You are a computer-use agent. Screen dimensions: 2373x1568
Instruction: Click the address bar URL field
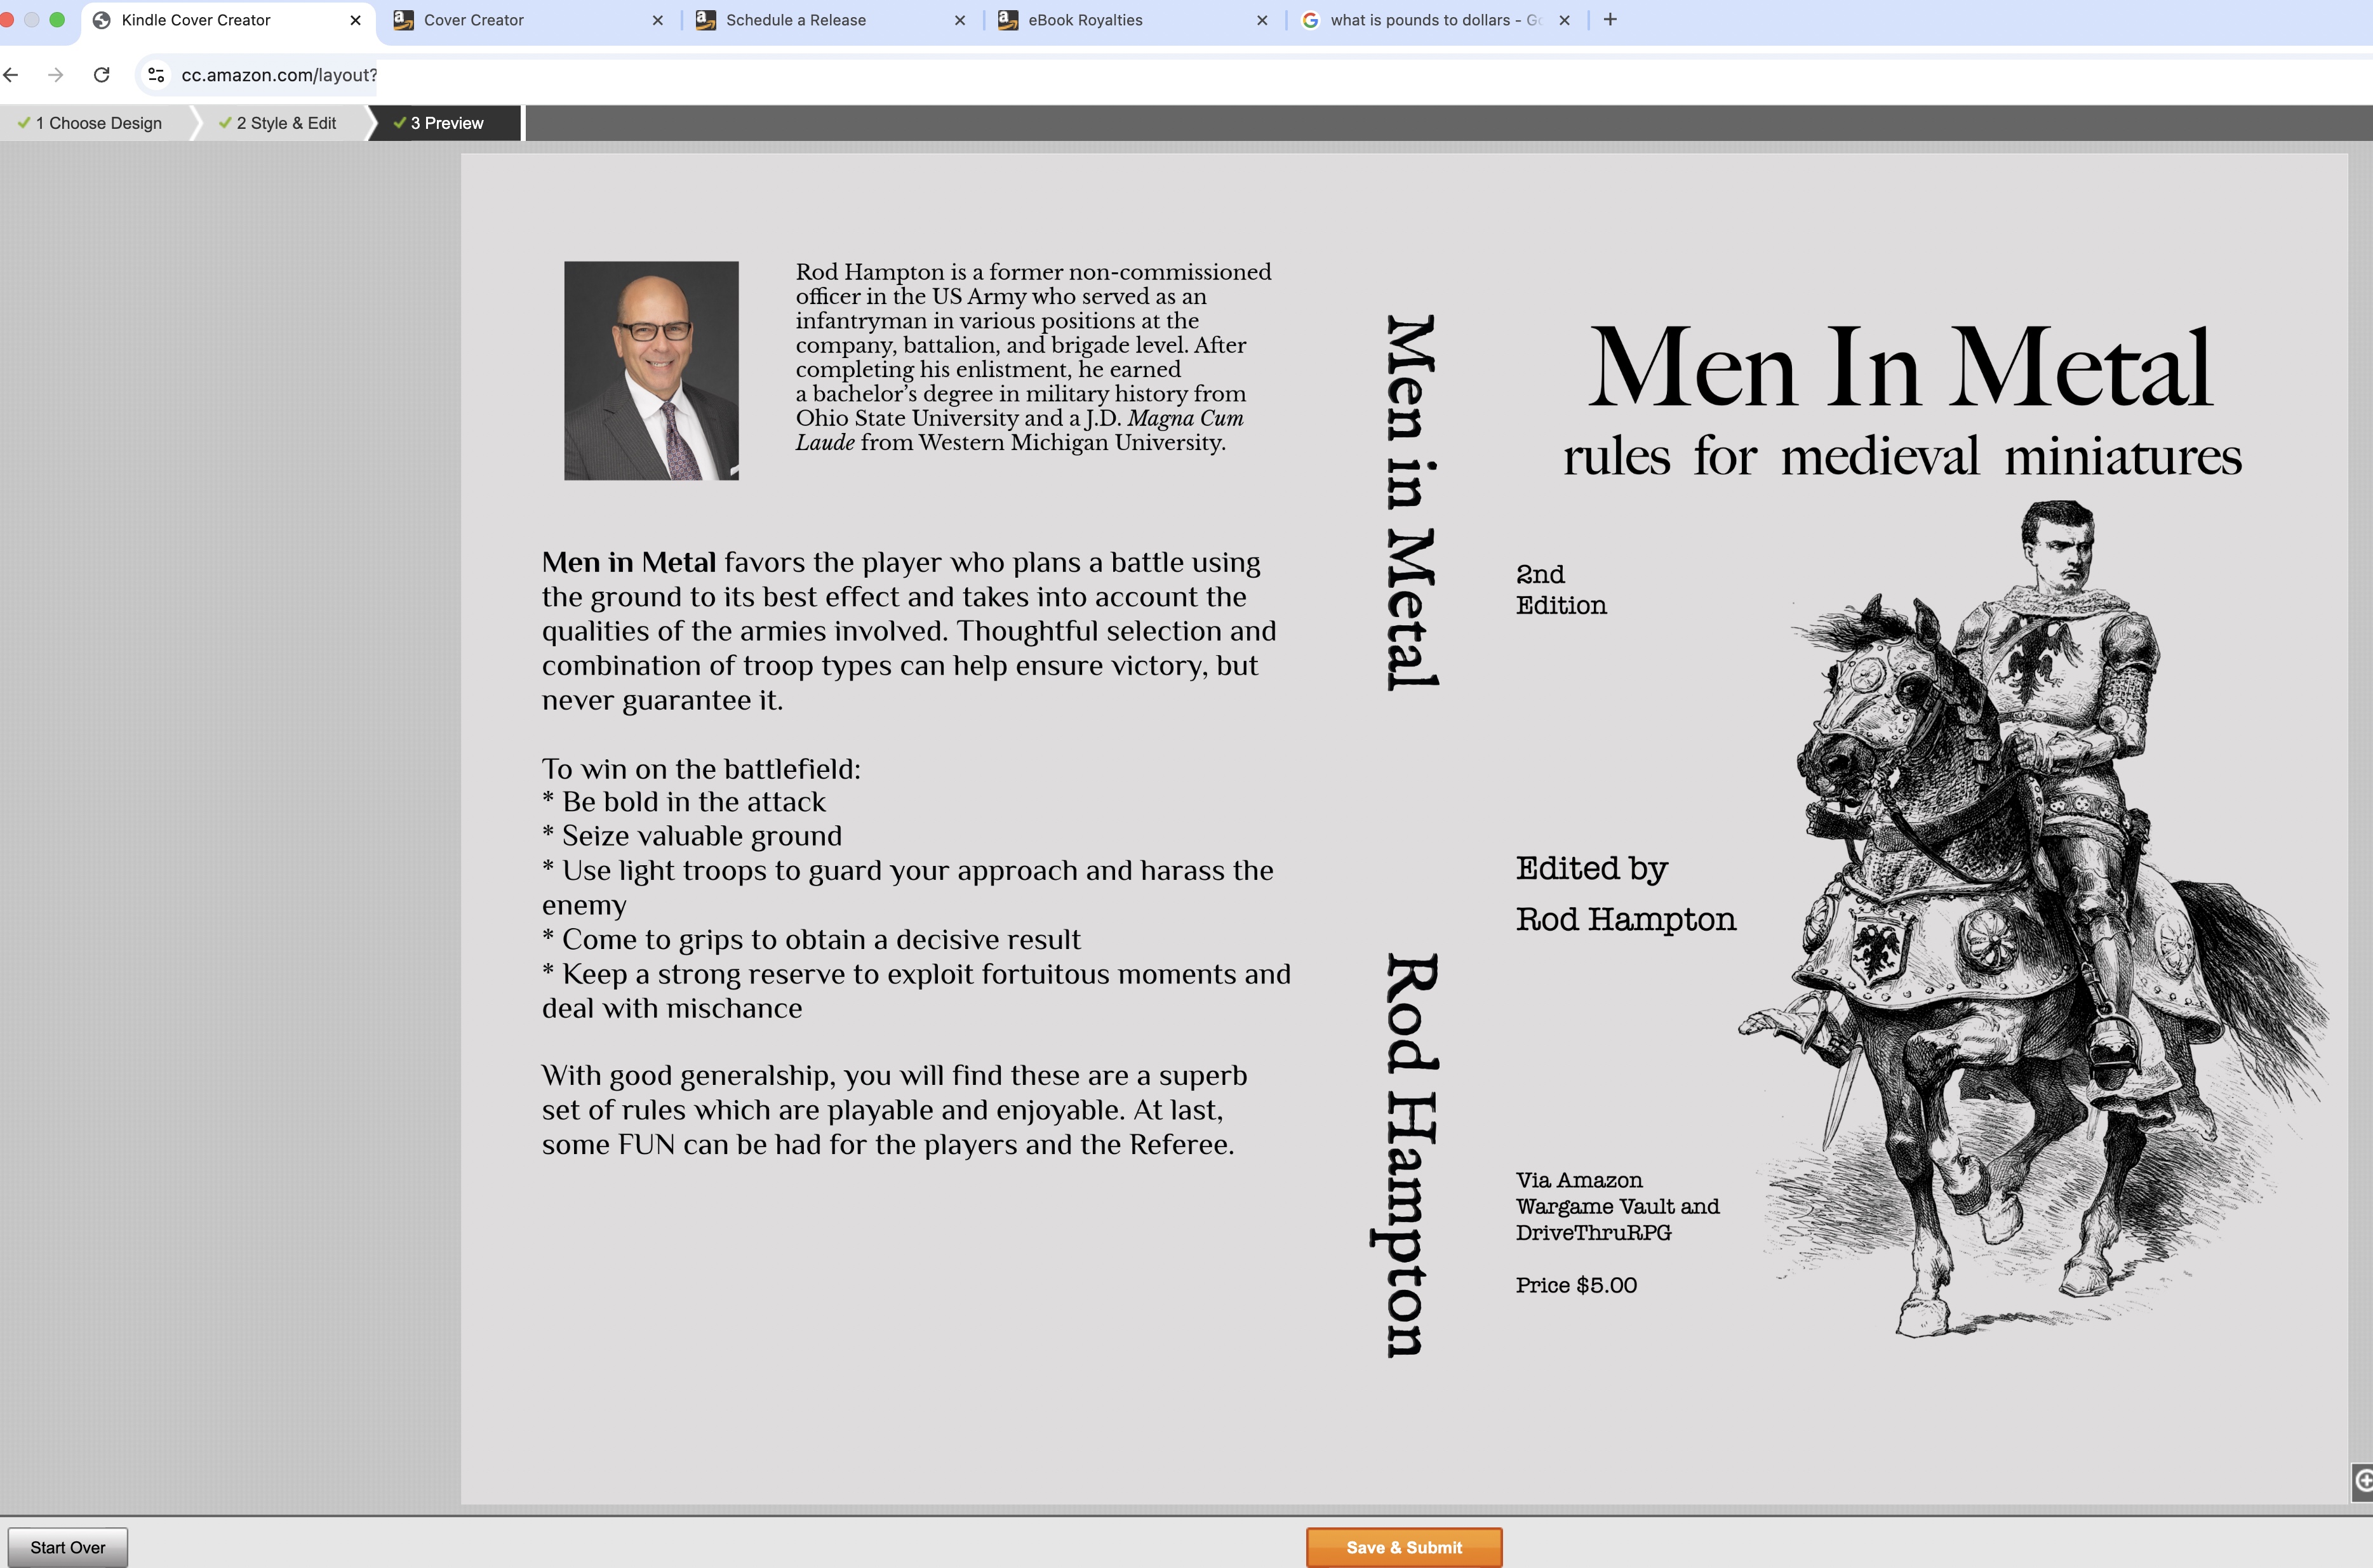[280, 75]
